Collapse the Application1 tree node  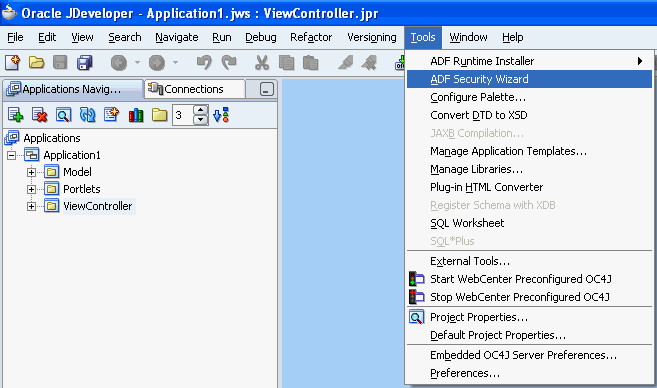click(12, 155)
